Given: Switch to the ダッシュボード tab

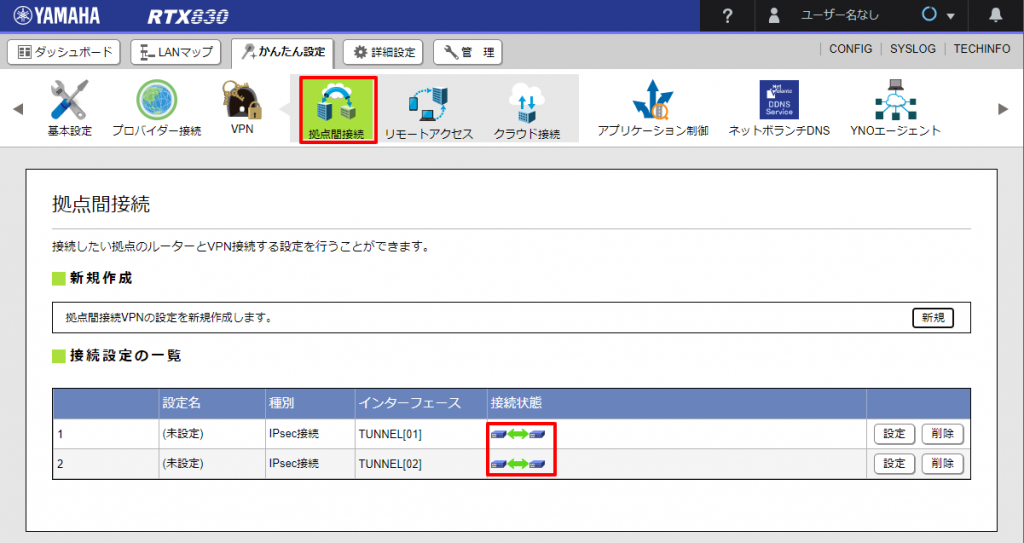Looking at the screenshot, I should tap(64, 52).
